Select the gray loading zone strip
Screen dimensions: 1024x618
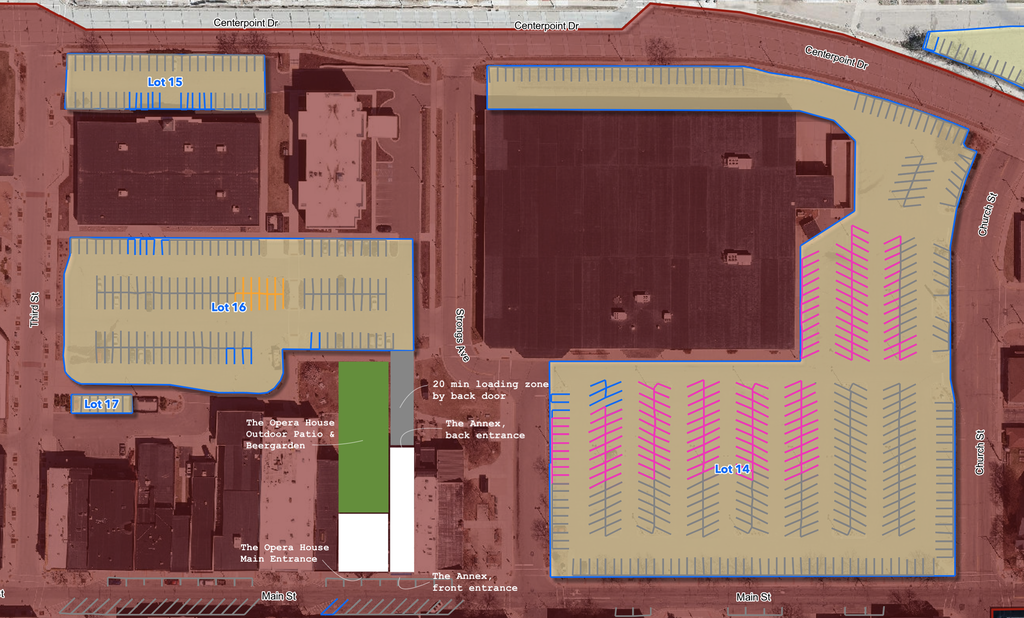[x=402, y=398]
